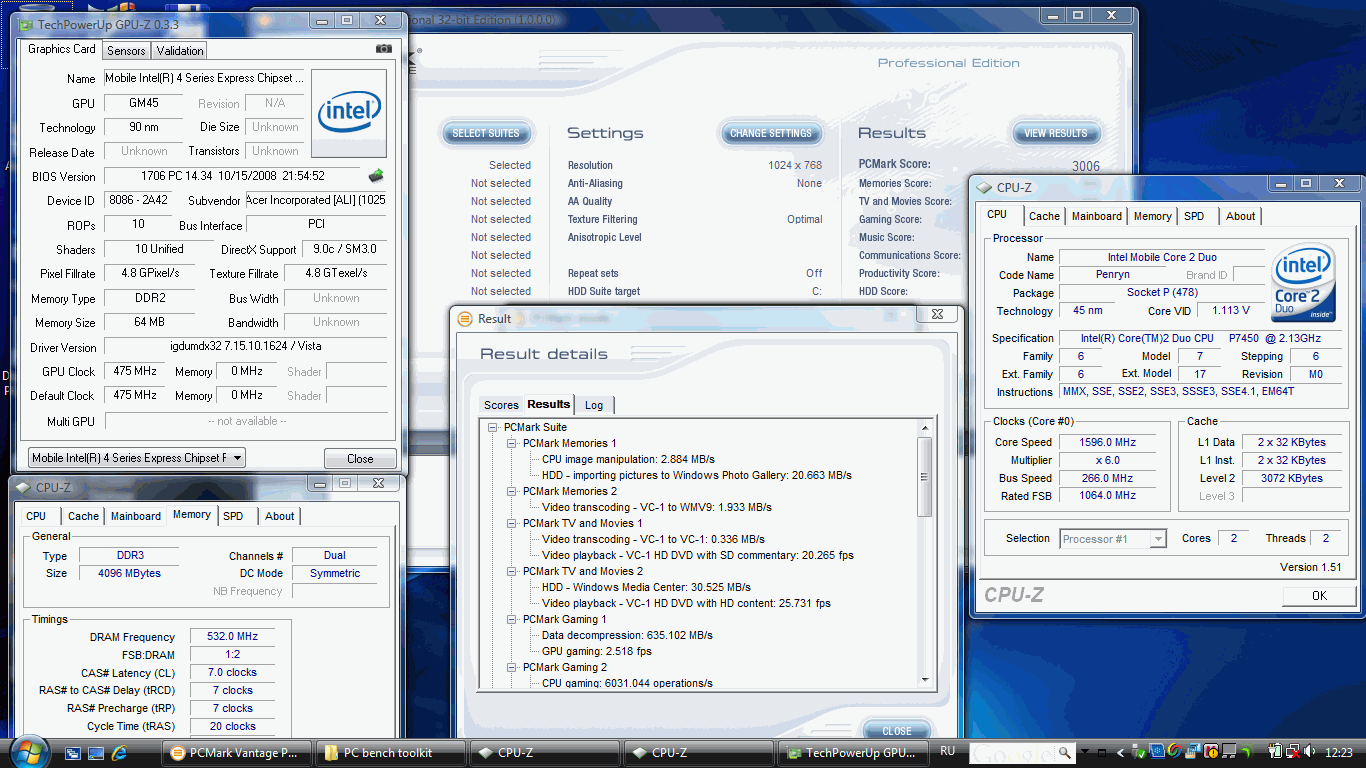1366x768 pixels.
Task: Activate PCMark Vantage taskbar button
Action: (237, 753)
